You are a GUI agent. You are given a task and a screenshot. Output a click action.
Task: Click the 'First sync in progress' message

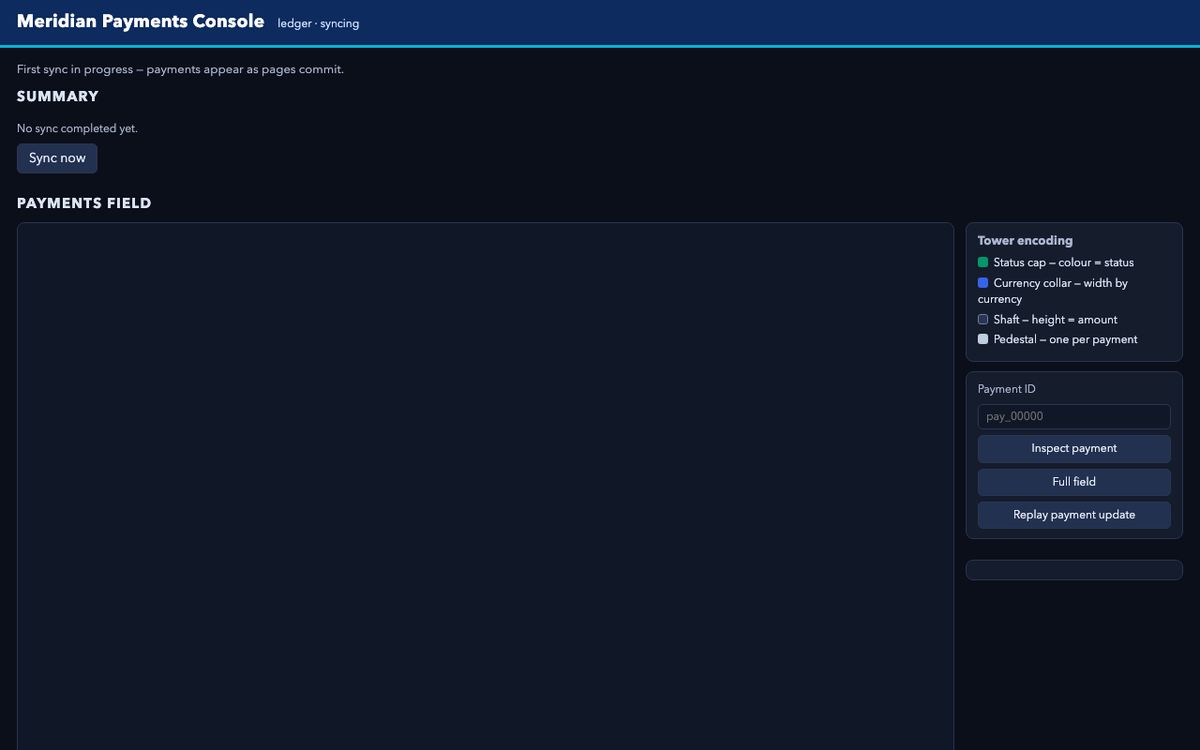coord(180,69)
